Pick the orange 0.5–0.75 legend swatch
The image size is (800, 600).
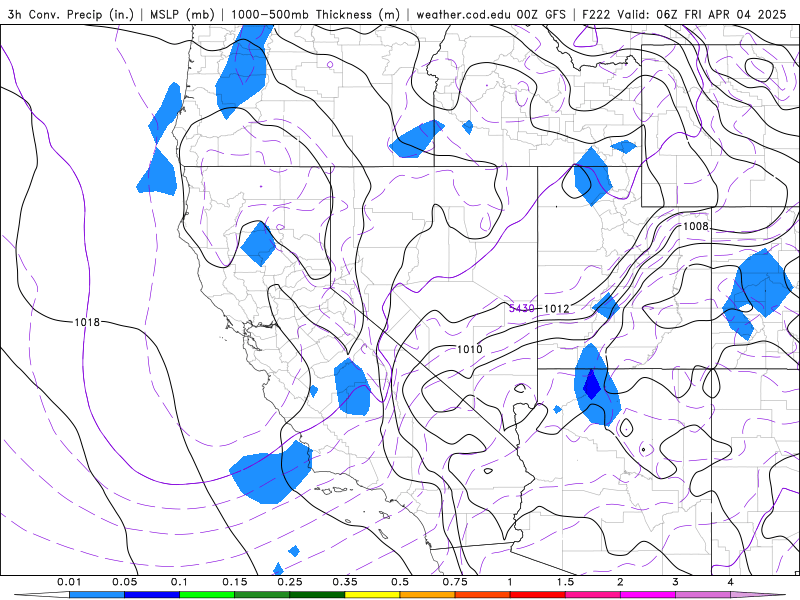428,595
